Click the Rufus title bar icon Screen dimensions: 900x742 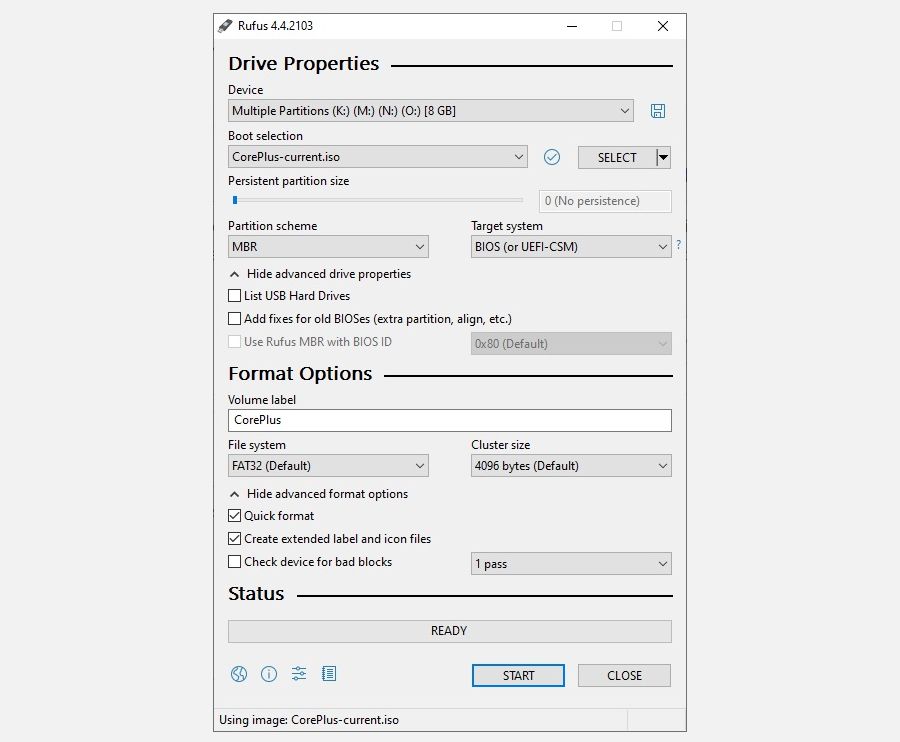tap(226, 26)
